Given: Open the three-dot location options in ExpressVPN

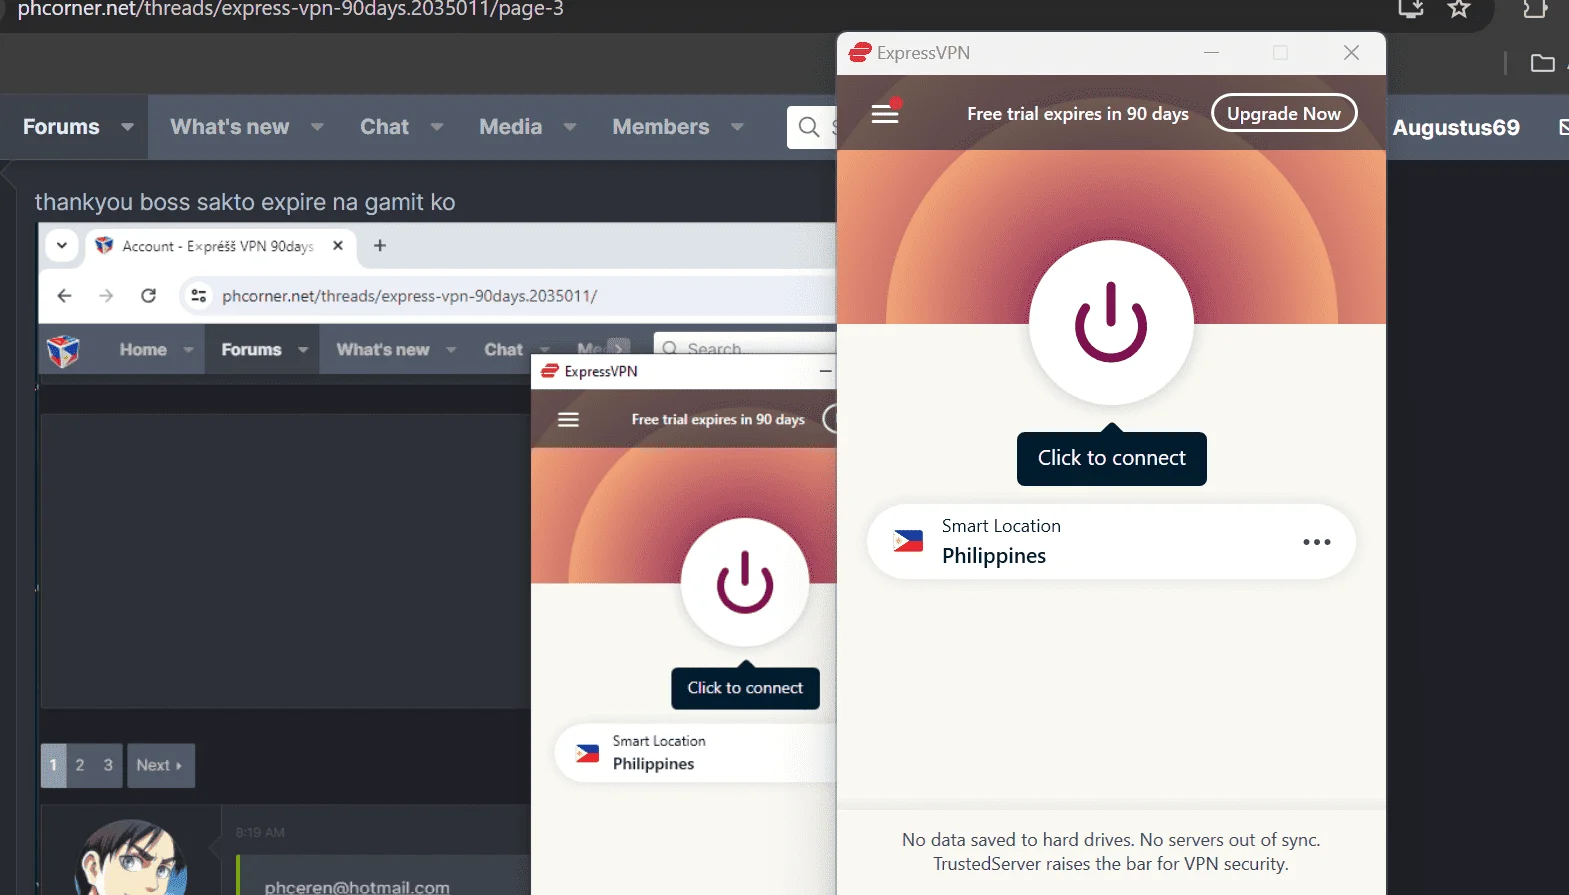Looking at the screenshot, I should click(x=1317, y=542).
